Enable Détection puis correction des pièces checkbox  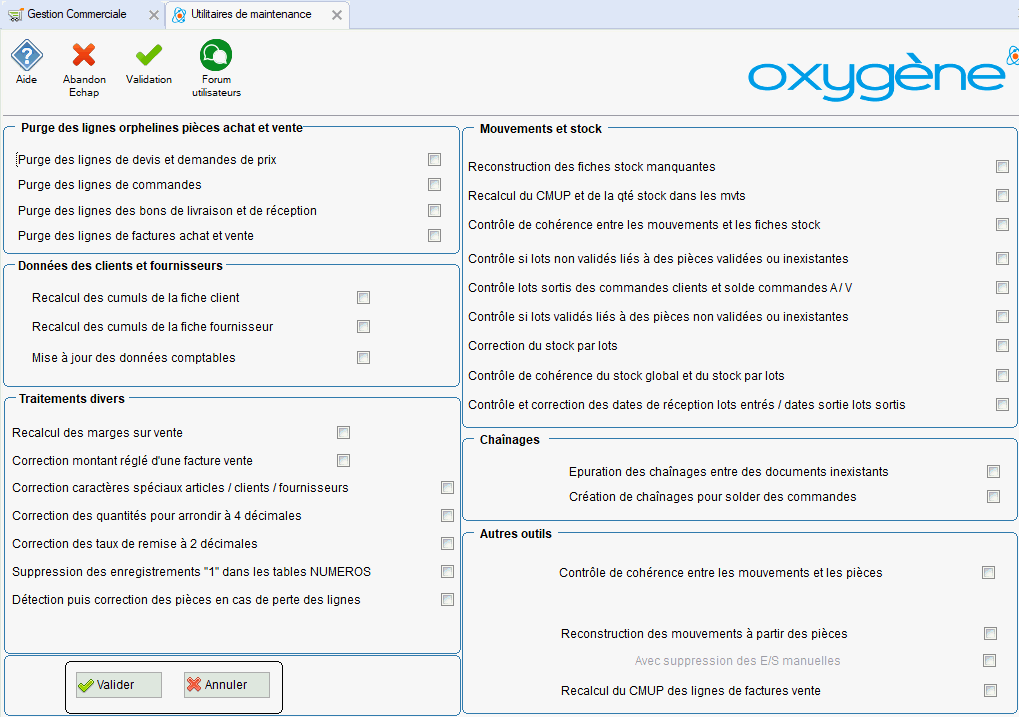(x=447, y=600)
